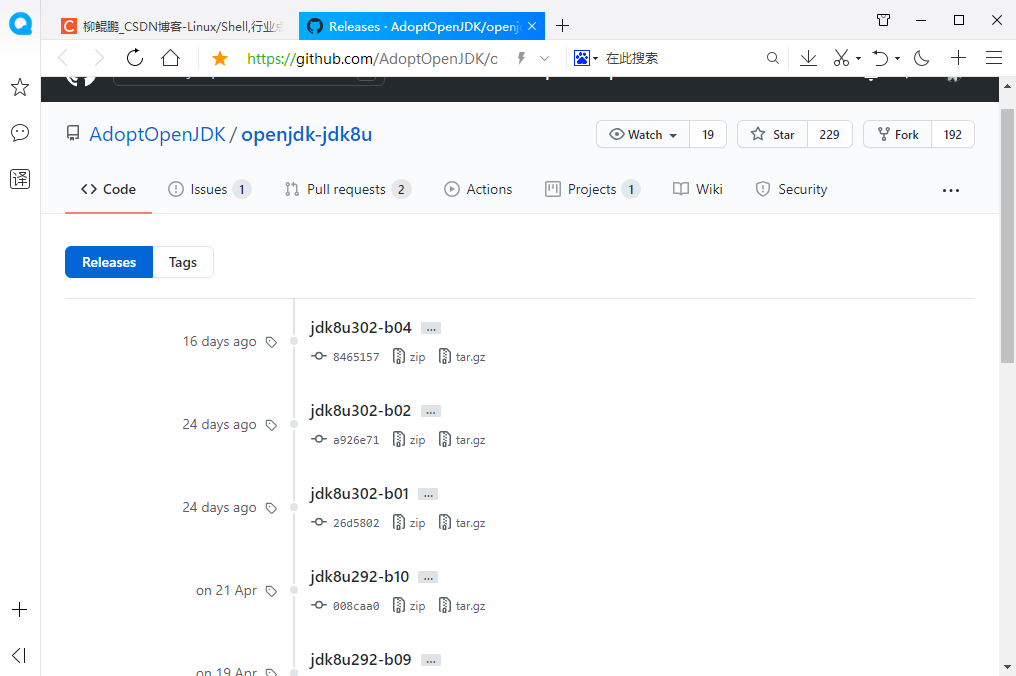Expand the screenshot tool dropdown arrow

point(859,59)
